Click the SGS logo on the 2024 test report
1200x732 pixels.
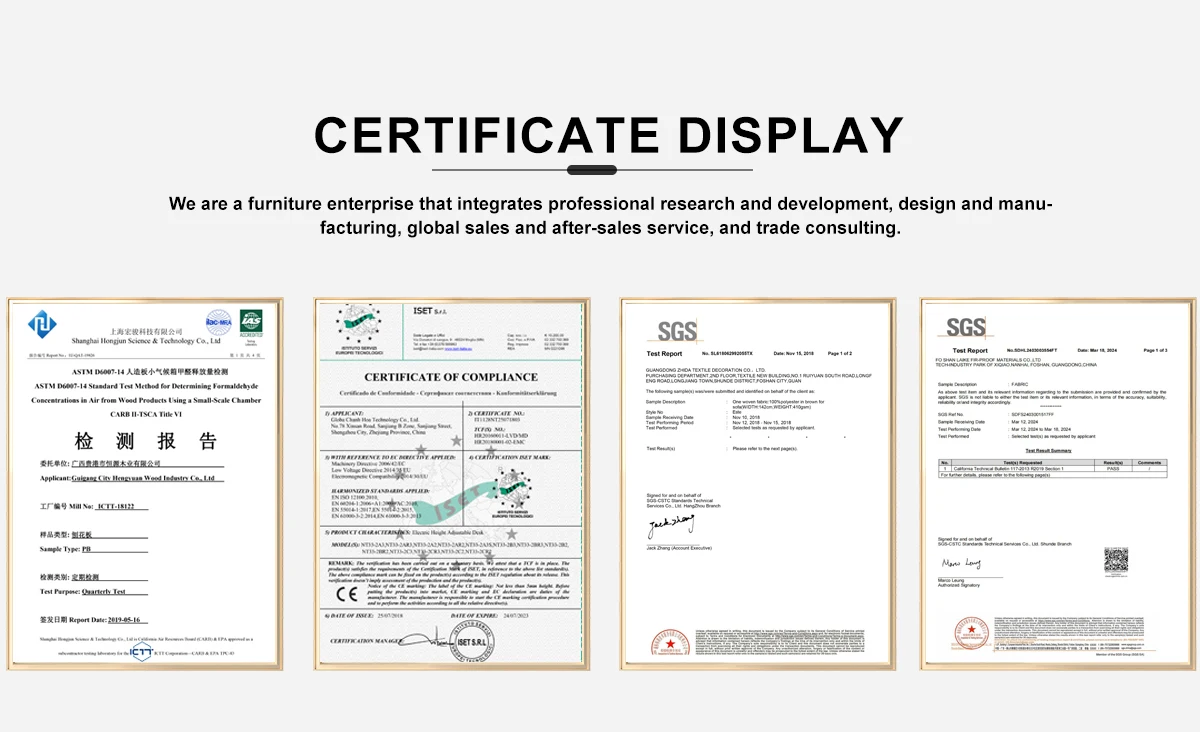966,327
